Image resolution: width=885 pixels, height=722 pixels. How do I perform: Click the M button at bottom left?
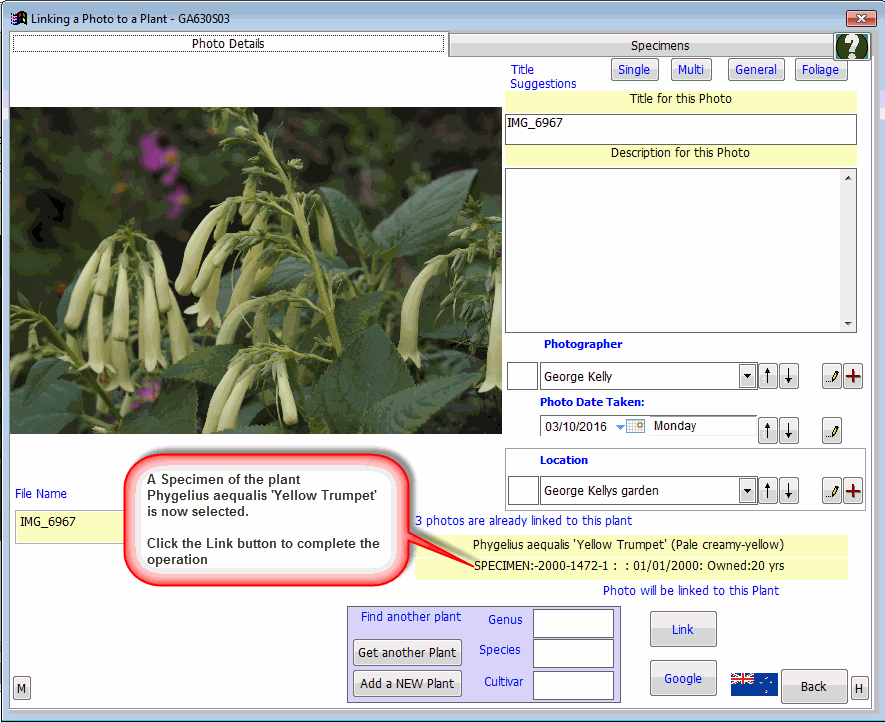[x=21, y=689]
